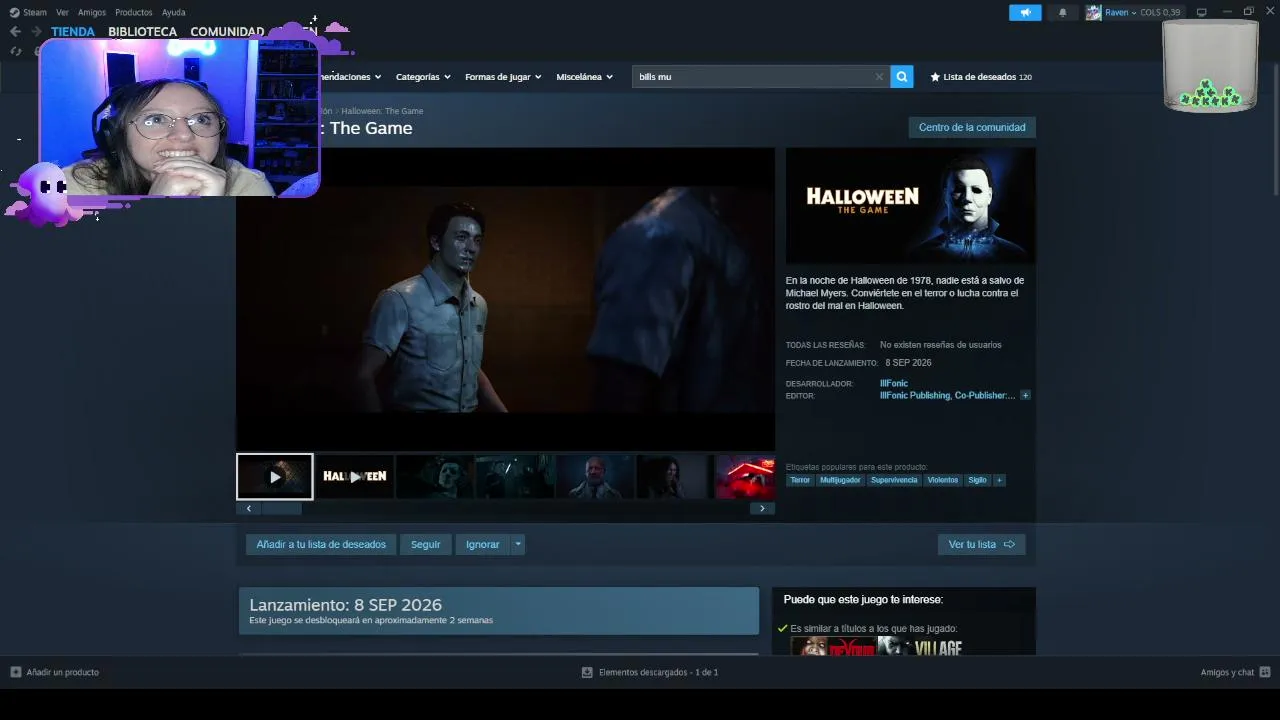
Task: Open the Formas de jugar dropdown
Action: point(503,77)
